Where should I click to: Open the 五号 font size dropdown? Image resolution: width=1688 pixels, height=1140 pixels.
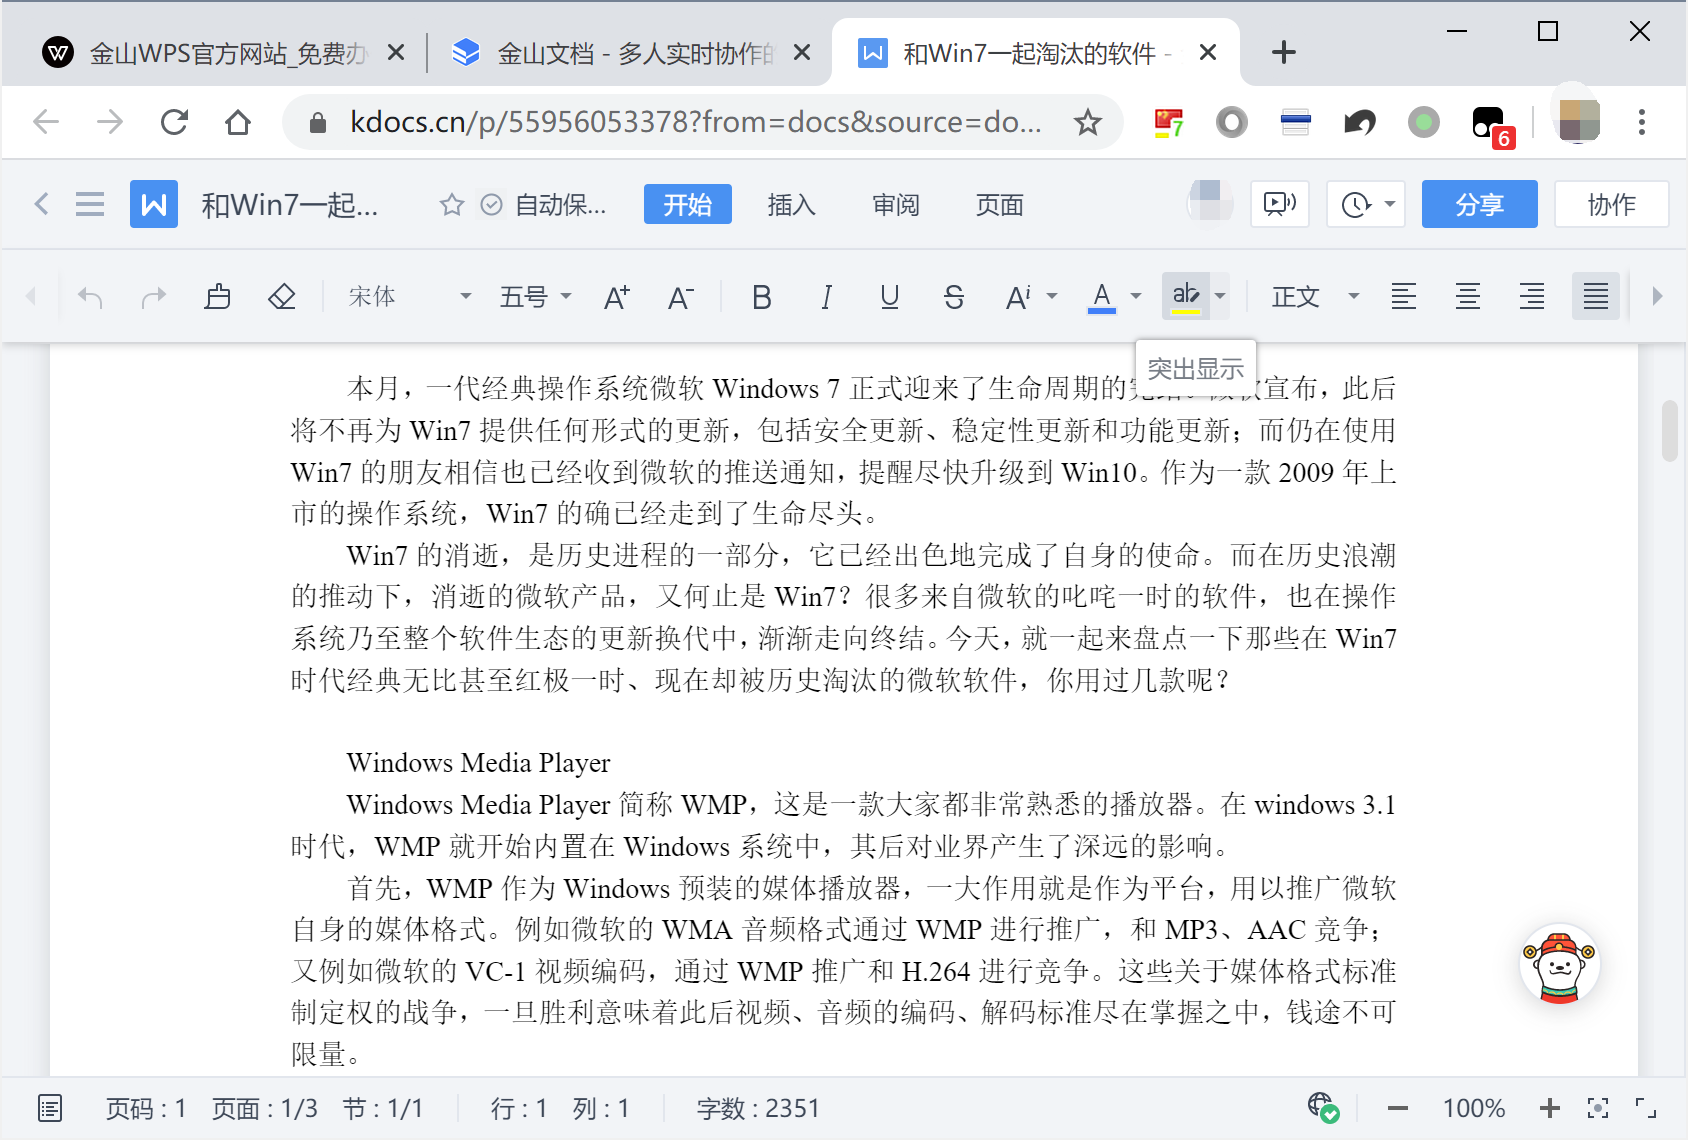coord(535,297)
